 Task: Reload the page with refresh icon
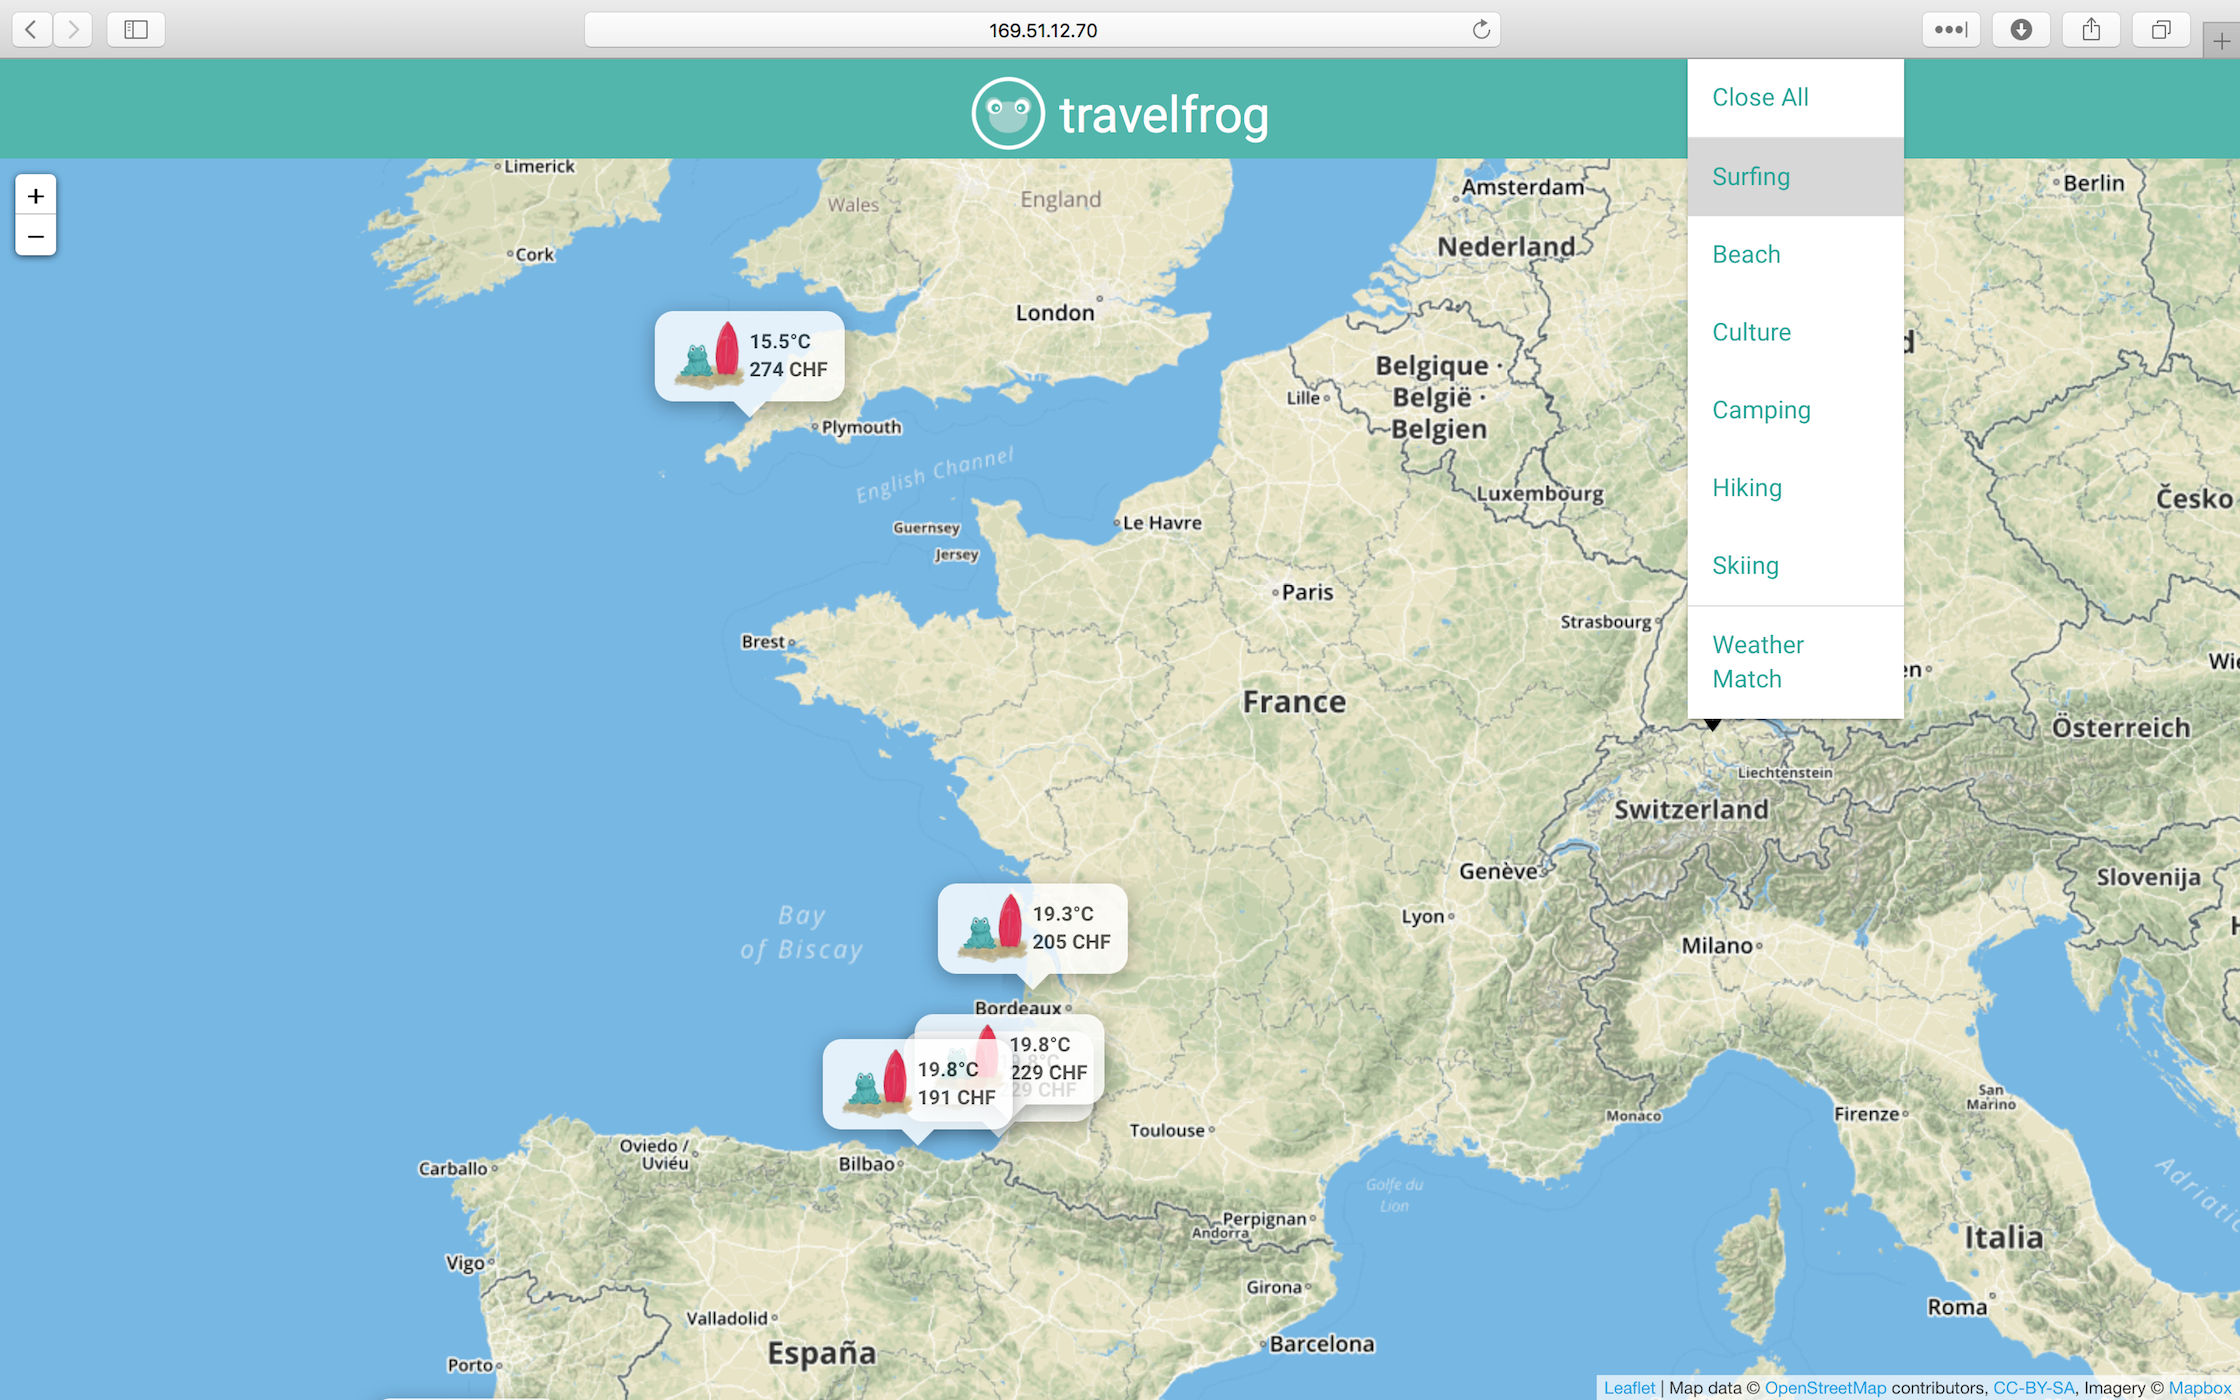(x=1481, y=30)
